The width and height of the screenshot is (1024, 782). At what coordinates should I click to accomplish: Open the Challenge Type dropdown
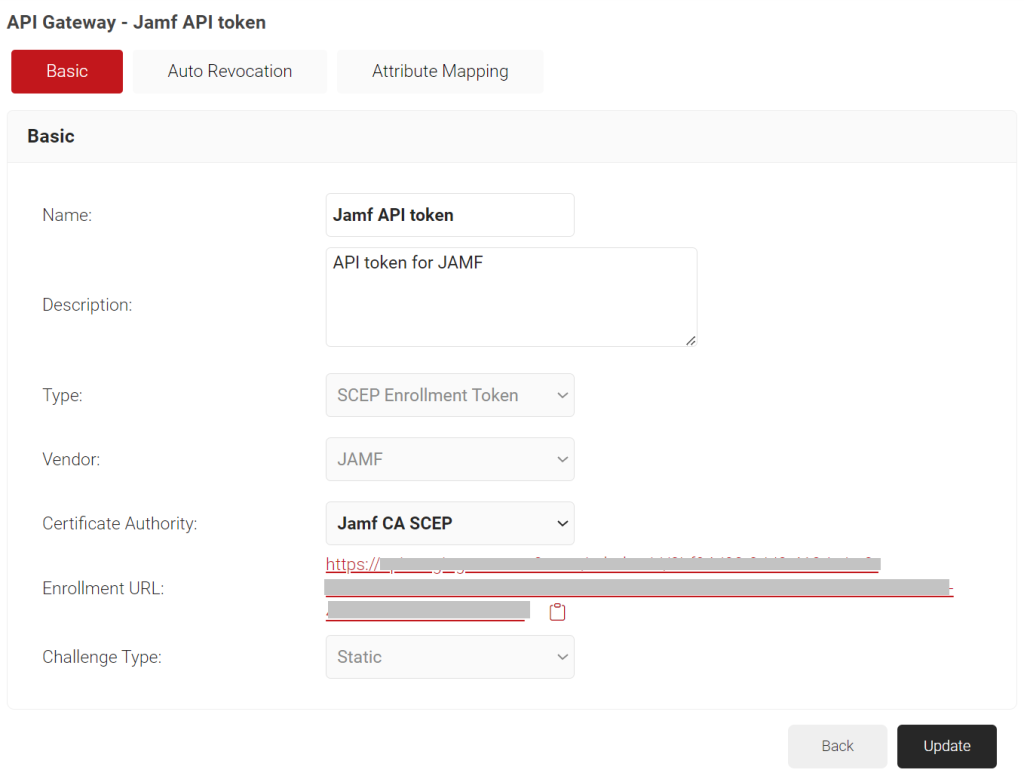pos(450,657)
